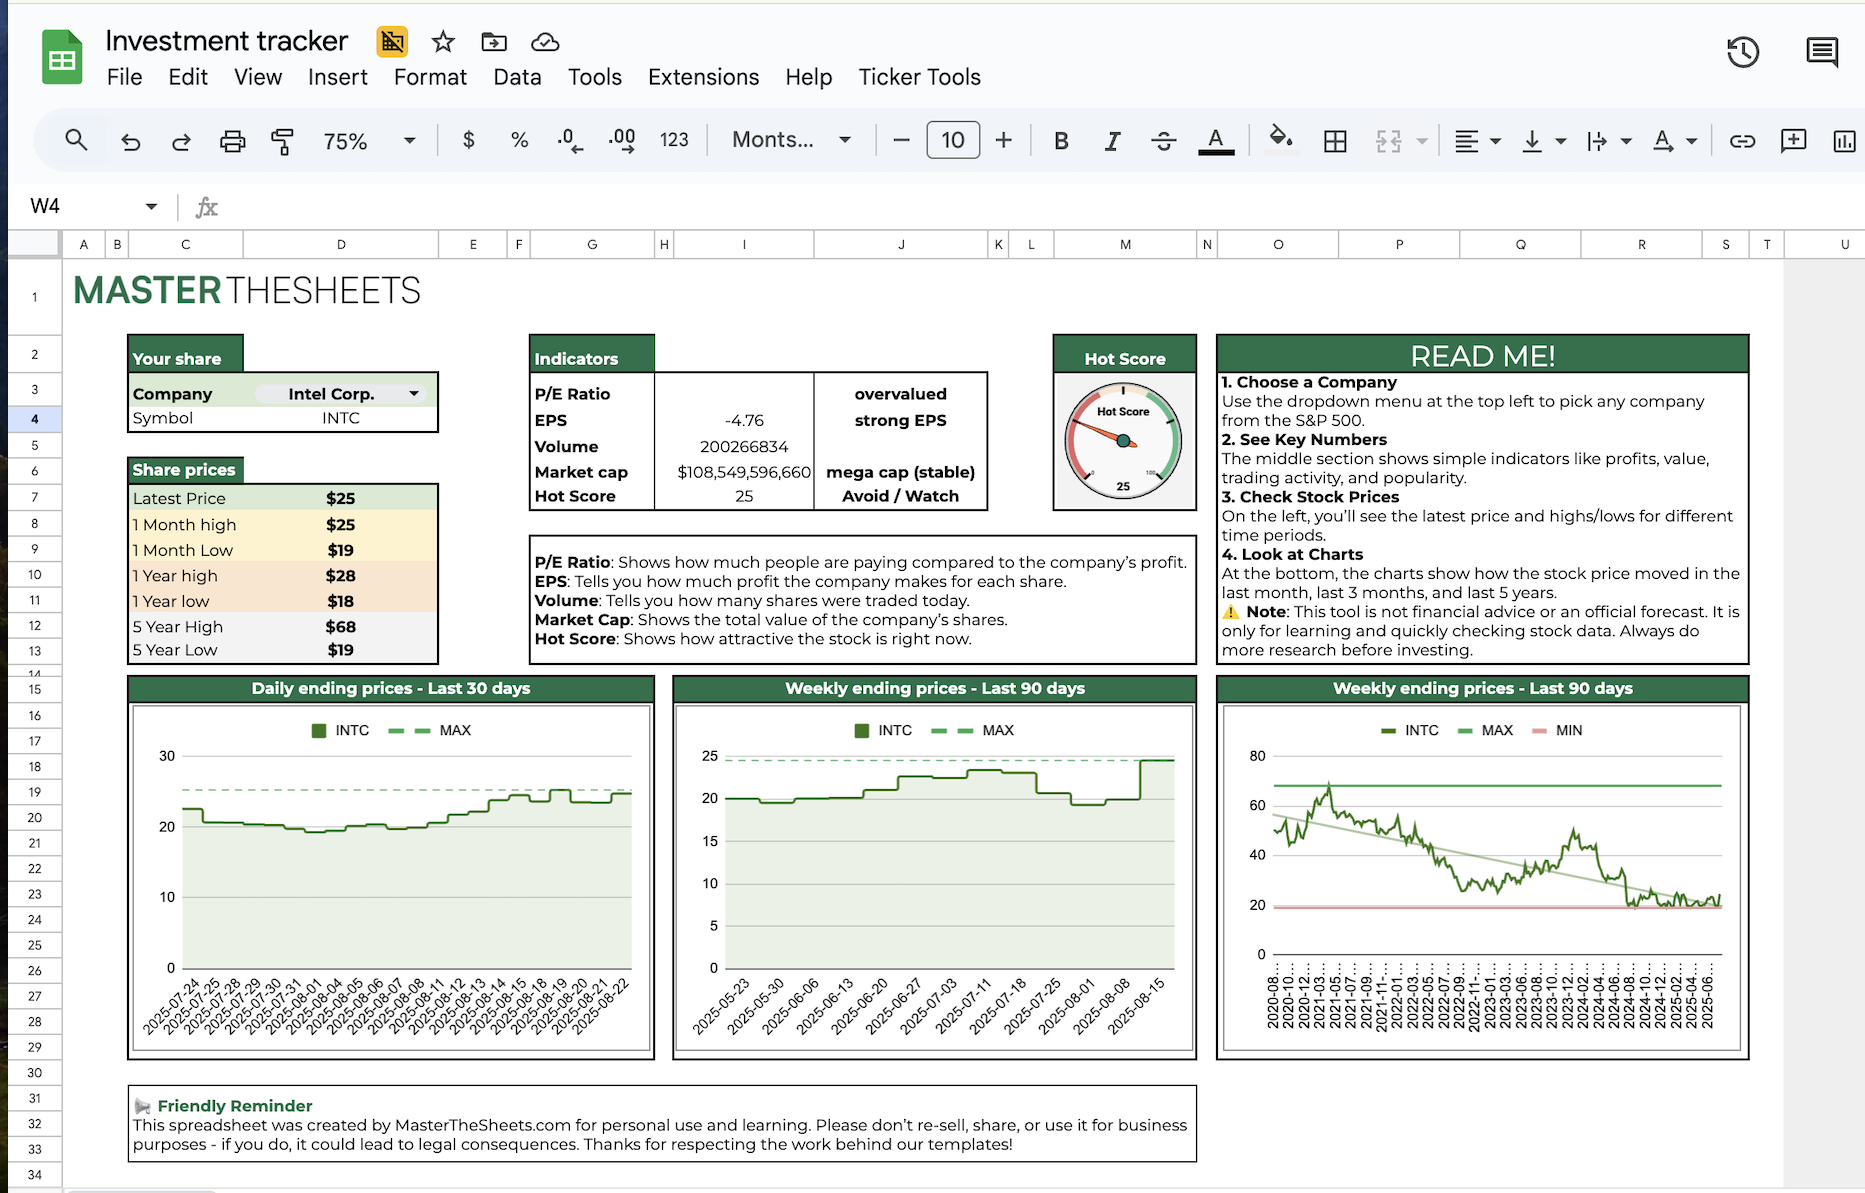Screen dimensions: 1865x1193
Task: Click the insert link icon
Action: point(1742,141)
